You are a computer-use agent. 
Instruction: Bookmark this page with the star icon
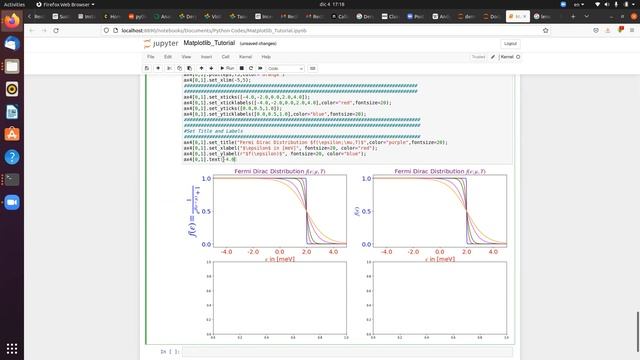coord(545,31)
